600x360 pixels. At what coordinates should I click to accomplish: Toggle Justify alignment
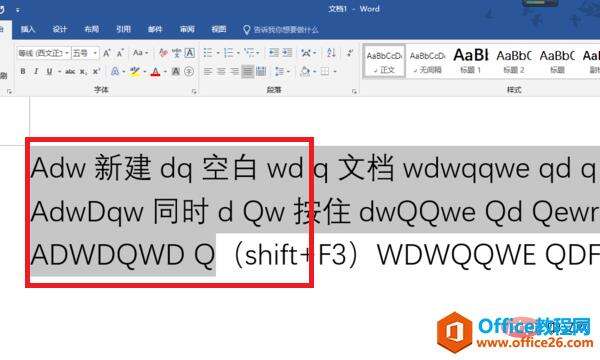click(248, 71)
